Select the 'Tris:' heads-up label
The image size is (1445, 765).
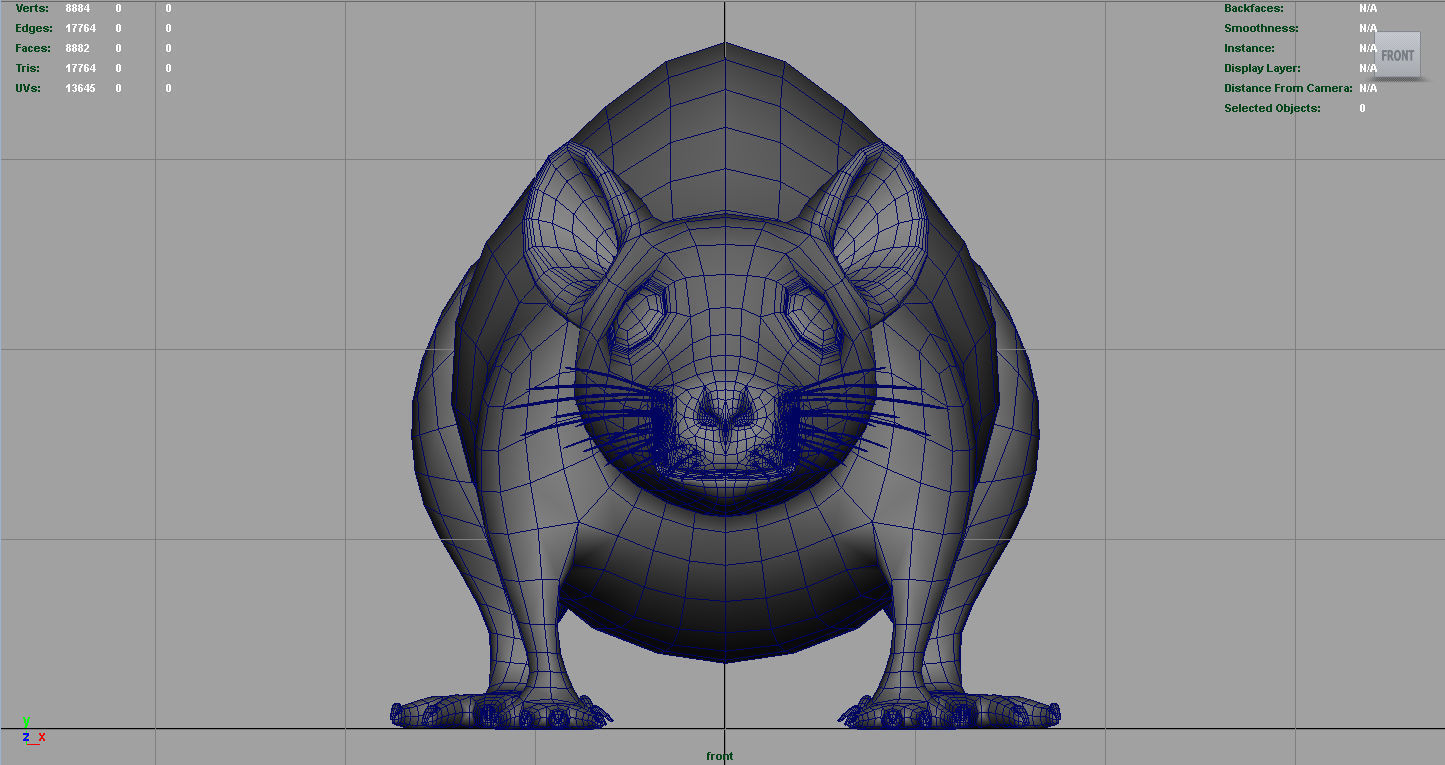pyautogui.click(x=28, y=68)
